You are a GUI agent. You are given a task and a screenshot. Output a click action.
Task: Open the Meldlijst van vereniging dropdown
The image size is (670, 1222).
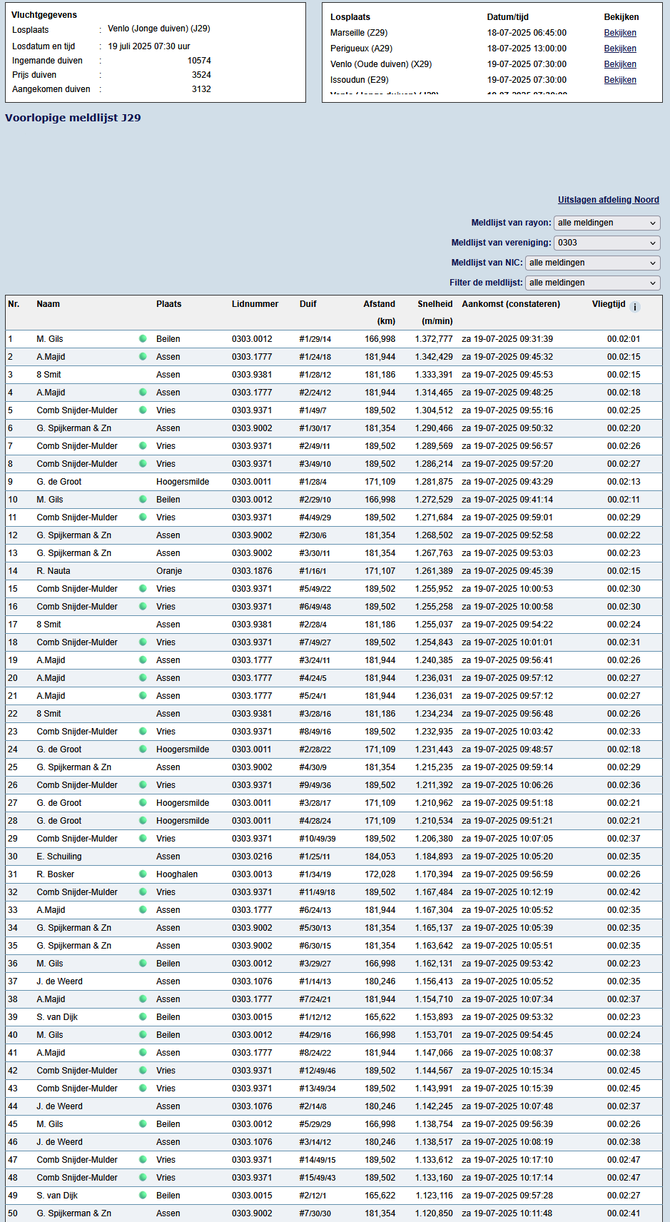(607, 243)
